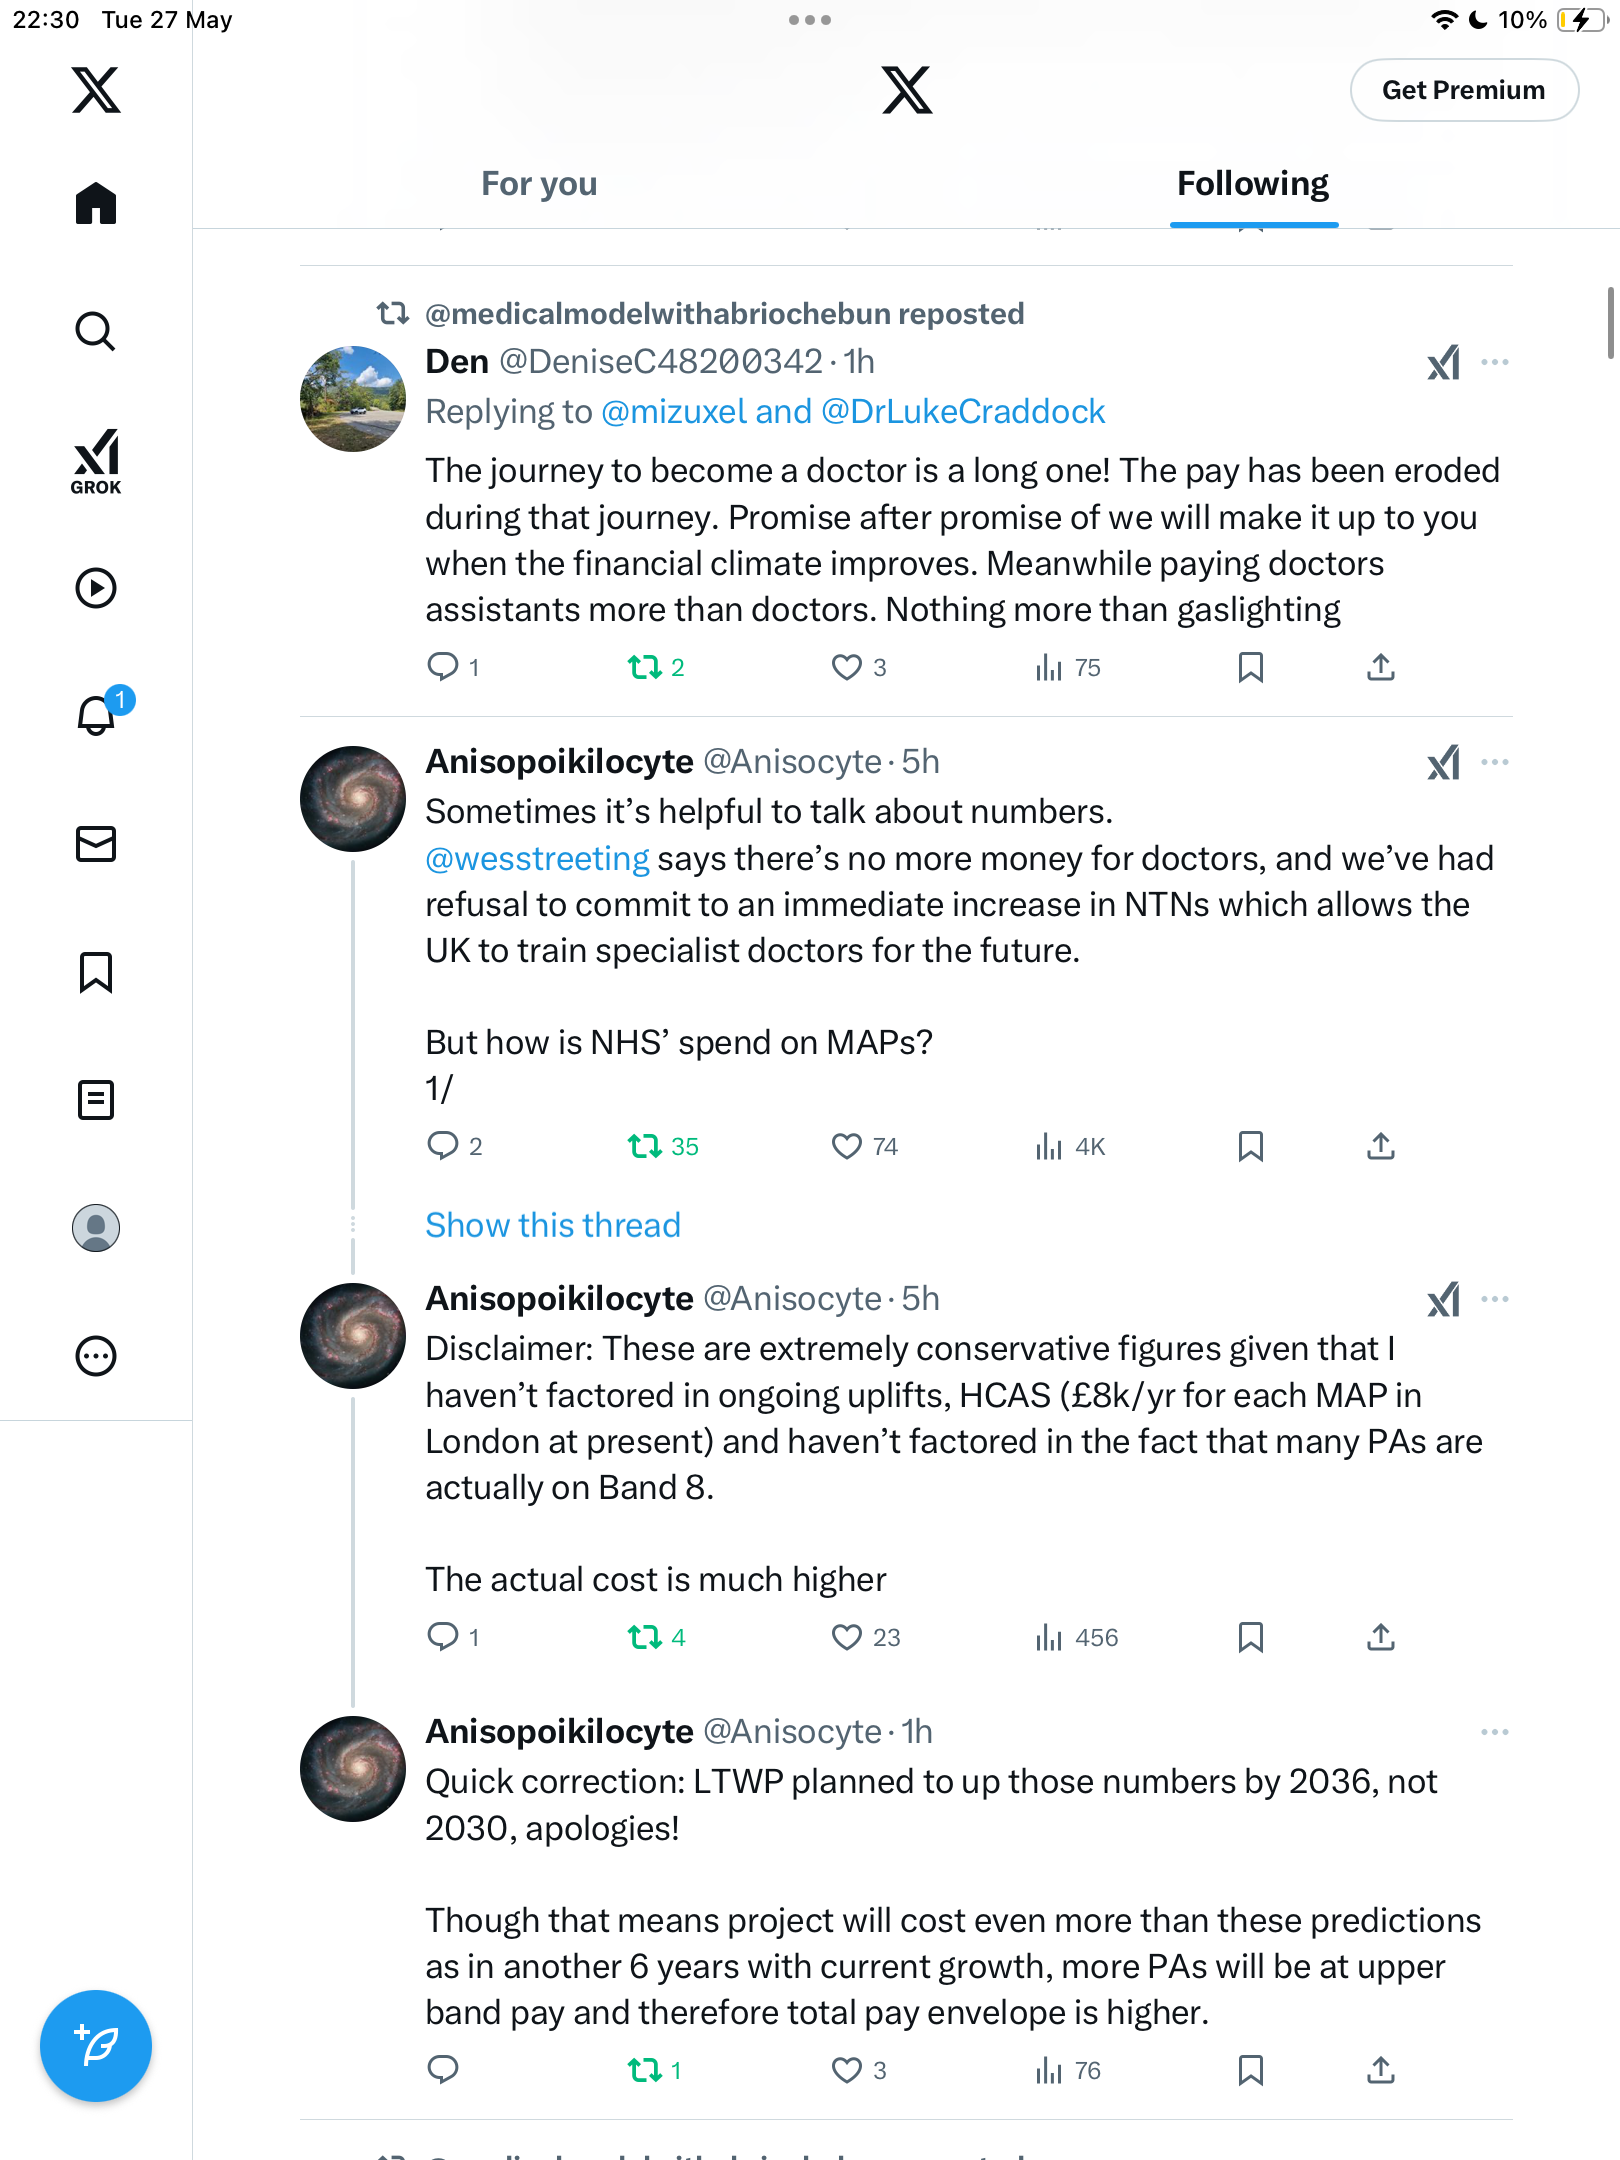Click the page scrollbar on the right edge
The width and height of the screenshot is (1620, 2160).
[1610, 322]
